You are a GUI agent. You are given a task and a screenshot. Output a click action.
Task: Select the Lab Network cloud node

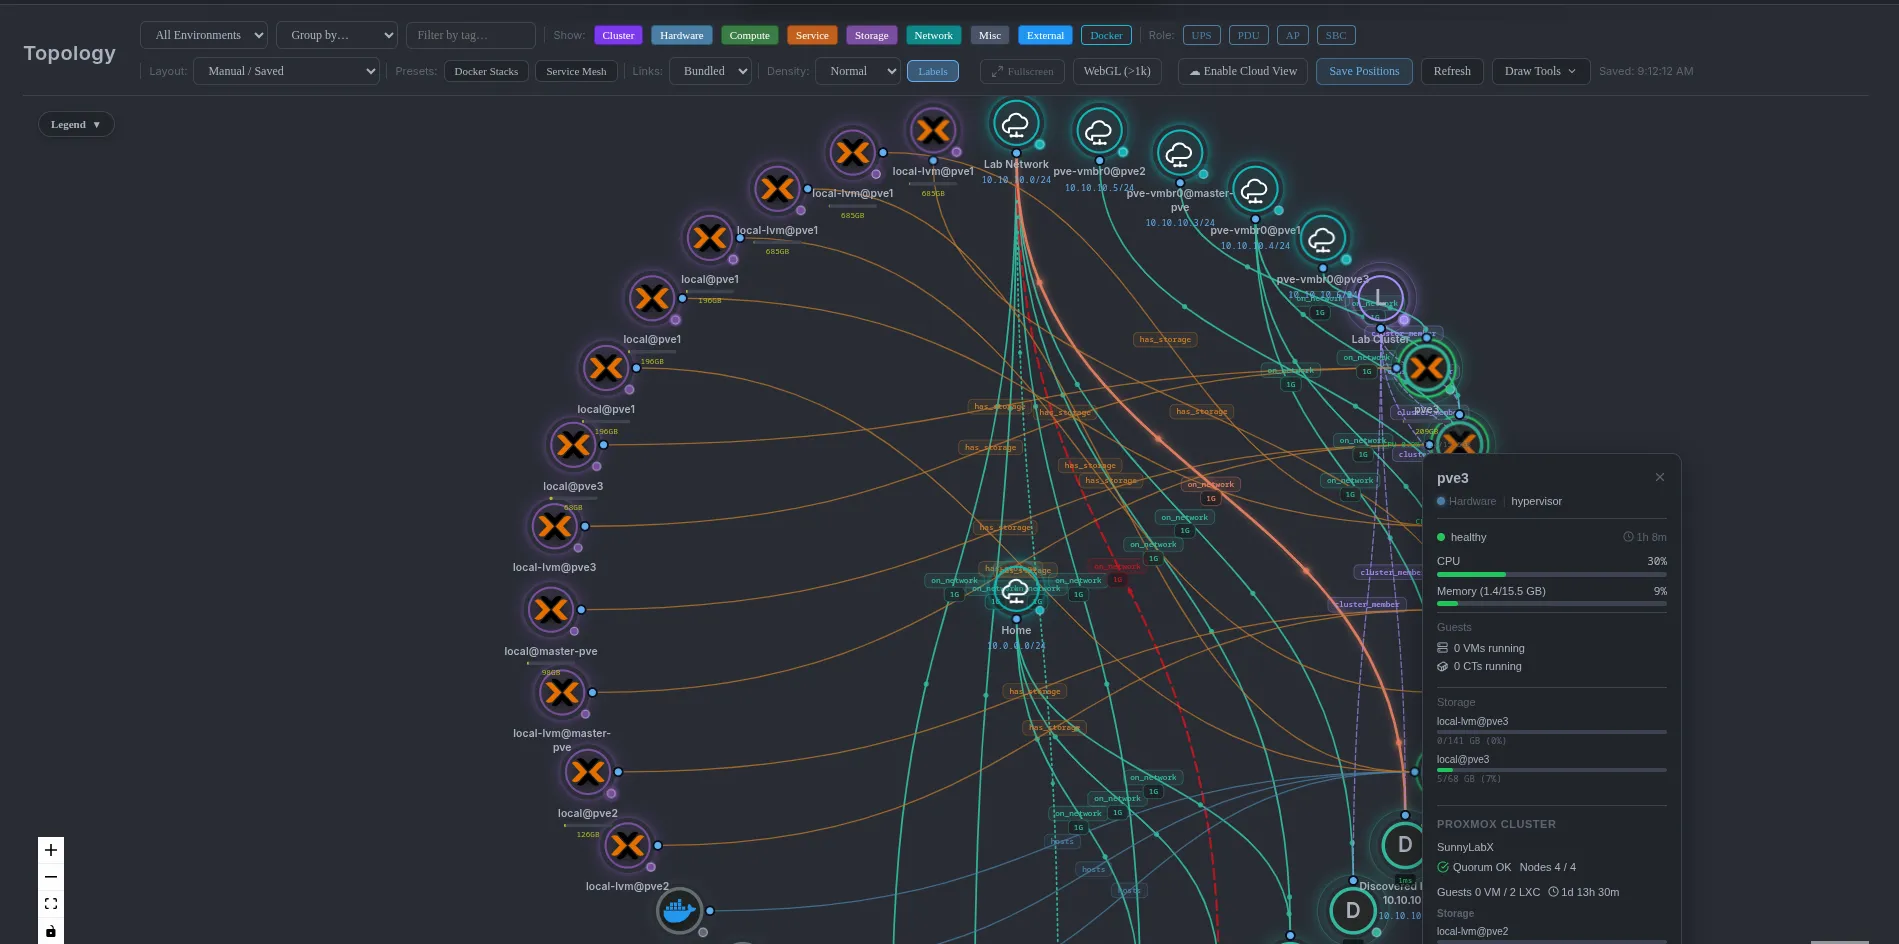coord(1015,125)
